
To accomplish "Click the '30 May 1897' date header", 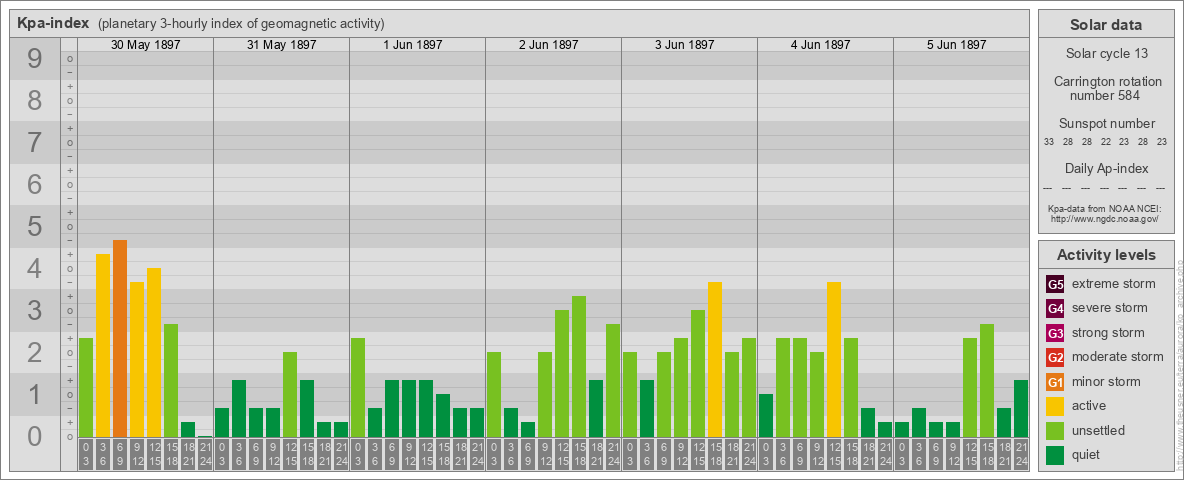I will 146,45.
